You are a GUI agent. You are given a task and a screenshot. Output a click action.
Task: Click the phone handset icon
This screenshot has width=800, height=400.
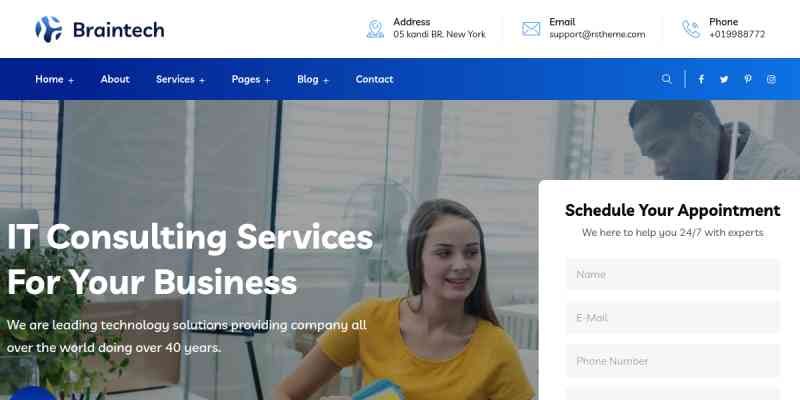[x=691, y=29]
